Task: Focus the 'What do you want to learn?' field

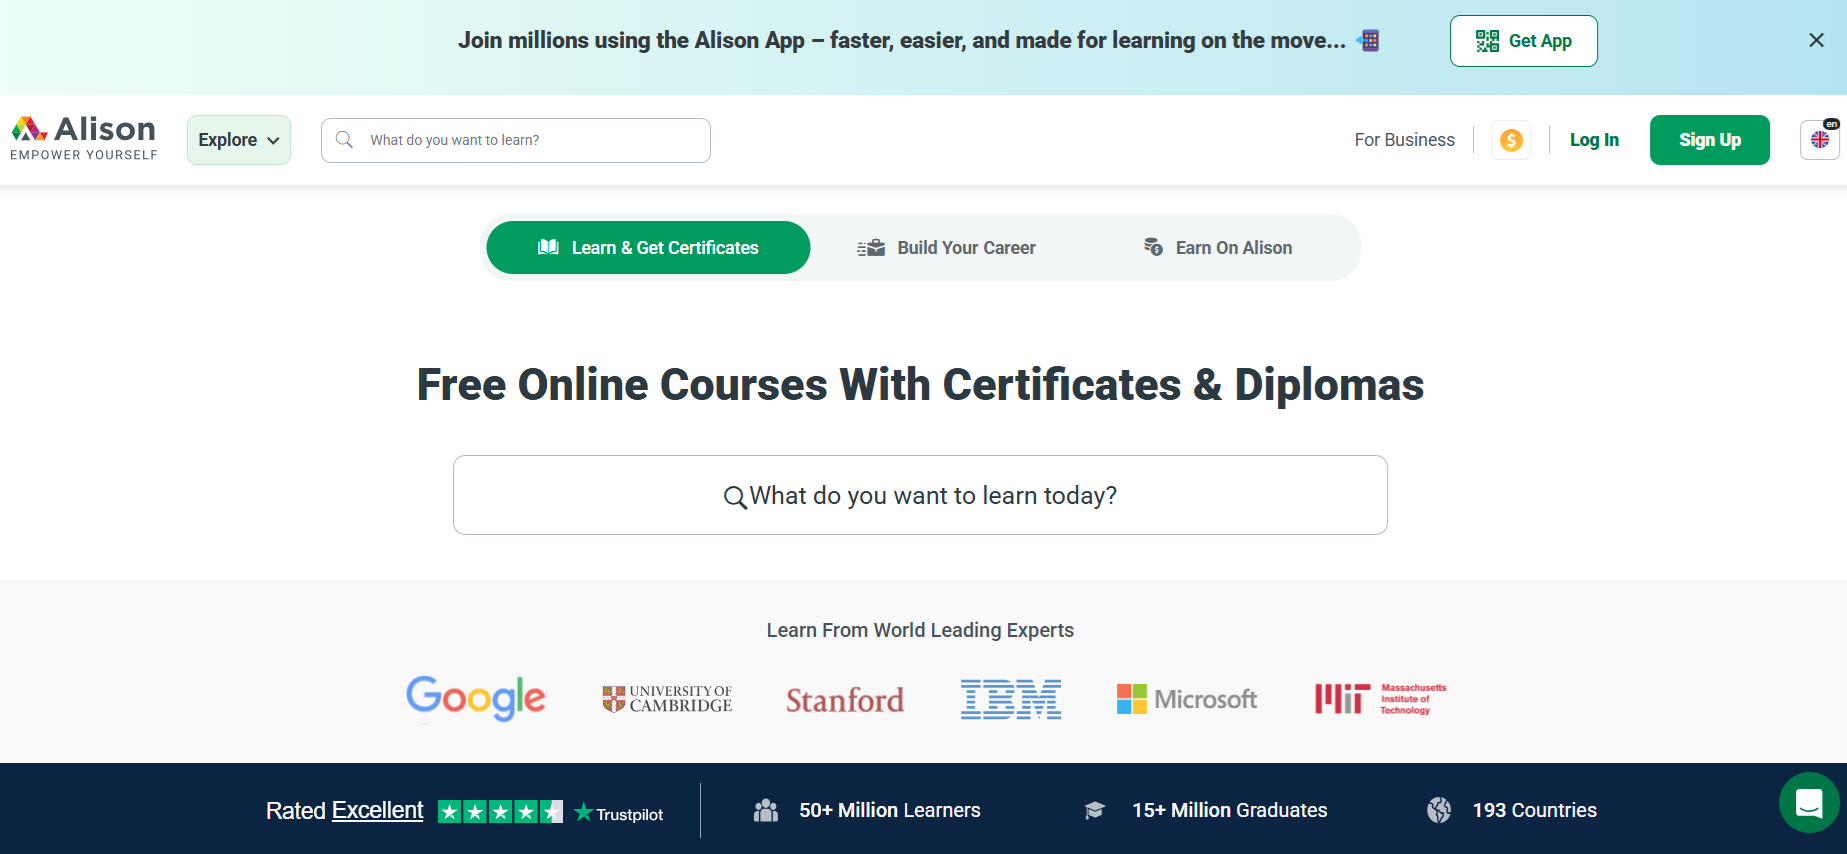Action: 516,140
